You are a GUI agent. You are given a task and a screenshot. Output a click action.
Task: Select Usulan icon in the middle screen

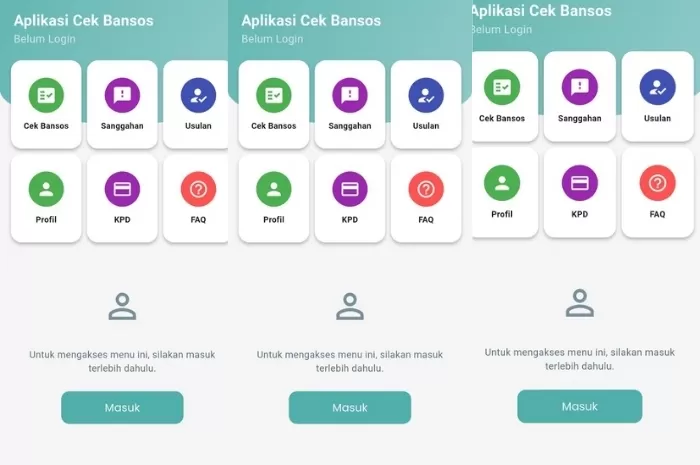point(426,95)
